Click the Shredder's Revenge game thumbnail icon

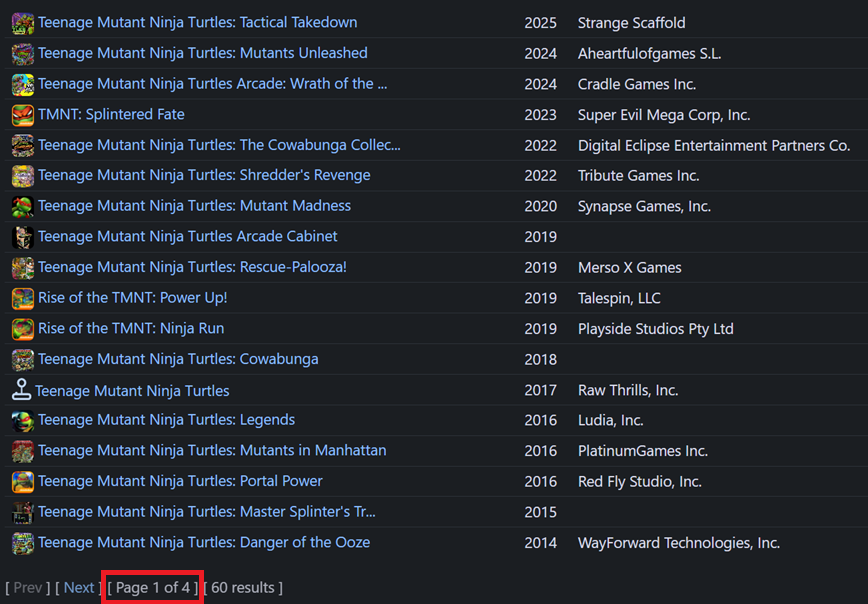pyautogui.click(x=23, y=176)
